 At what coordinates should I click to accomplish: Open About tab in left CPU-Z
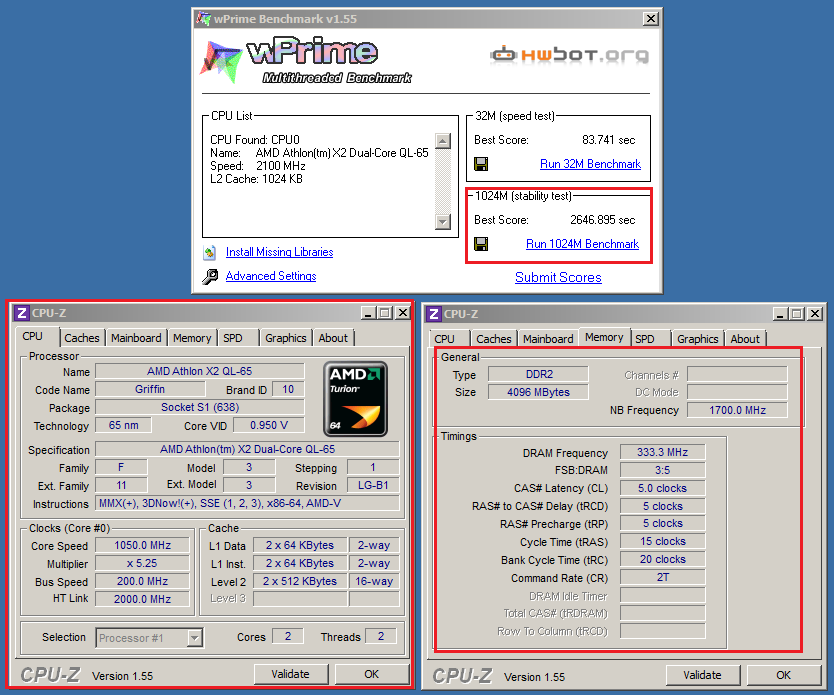[333, 338]
